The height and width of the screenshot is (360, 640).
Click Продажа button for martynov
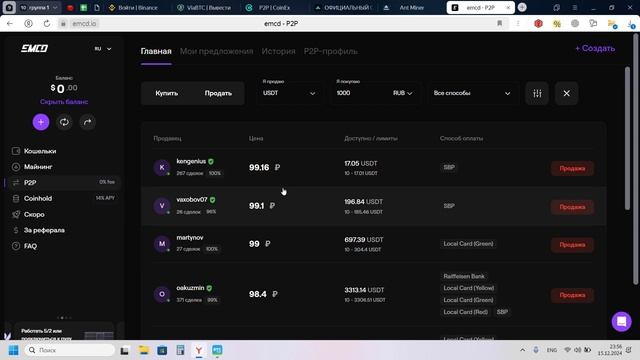[x=572, y=245]
